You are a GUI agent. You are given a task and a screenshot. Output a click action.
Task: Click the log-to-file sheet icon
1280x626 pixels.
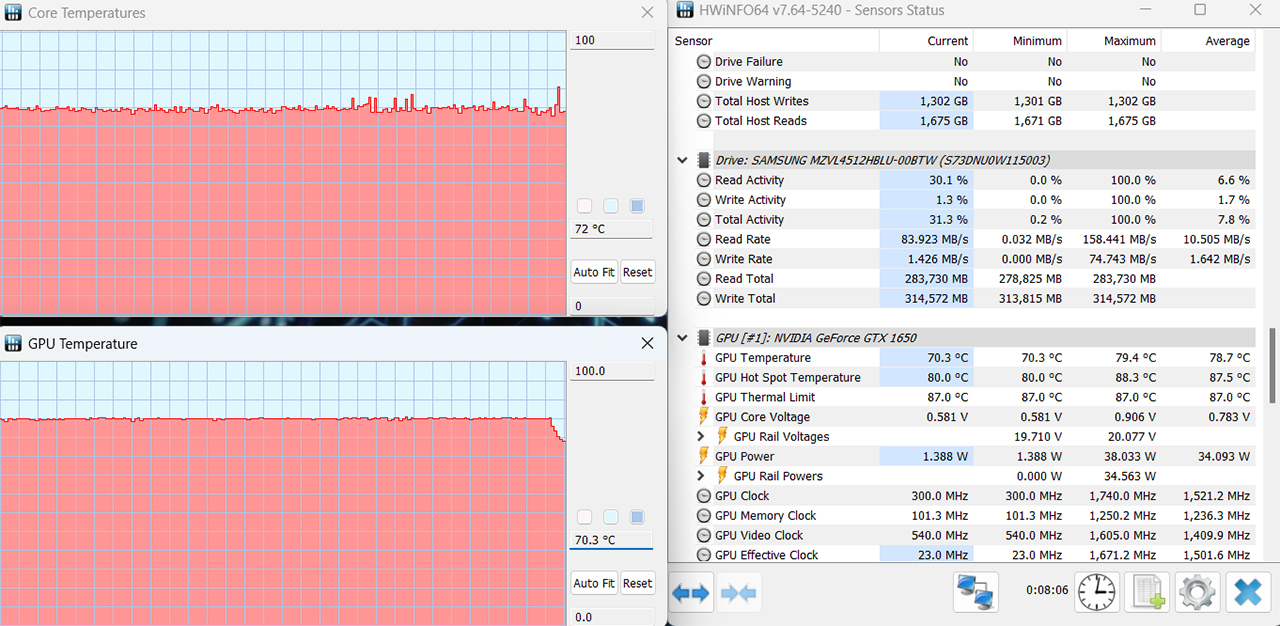[1146, 593]
